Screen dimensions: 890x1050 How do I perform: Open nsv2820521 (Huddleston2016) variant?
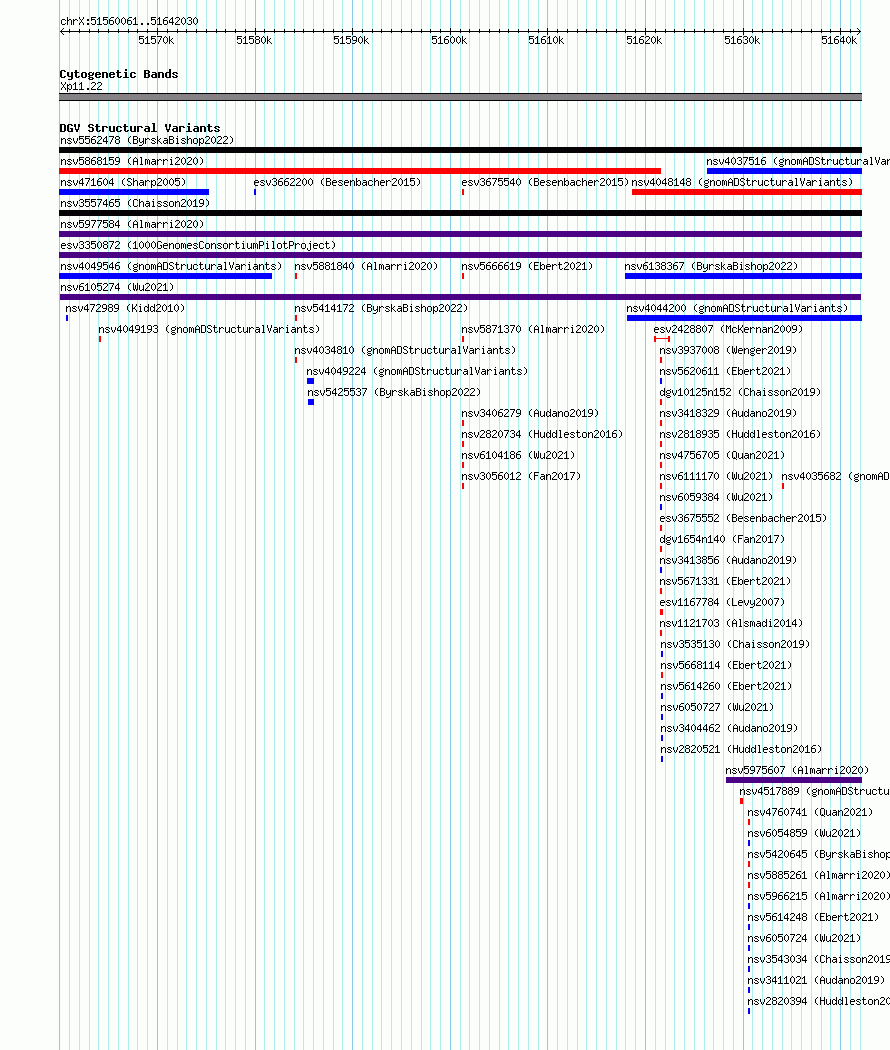[x=741, y=749]
